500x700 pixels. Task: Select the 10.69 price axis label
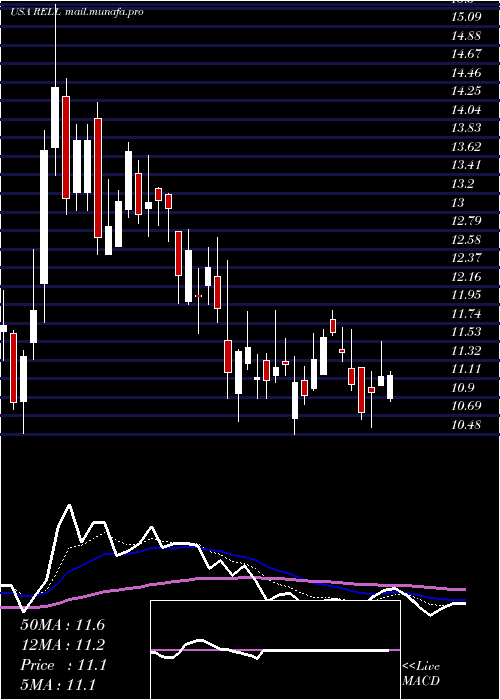click(467, 406)
